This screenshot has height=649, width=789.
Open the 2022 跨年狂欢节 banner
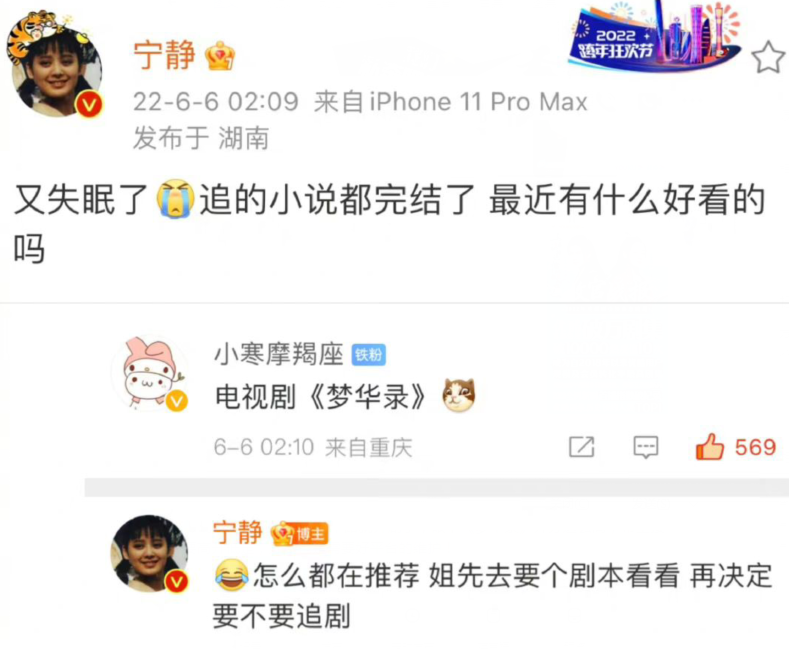click(x=655, y=36)
